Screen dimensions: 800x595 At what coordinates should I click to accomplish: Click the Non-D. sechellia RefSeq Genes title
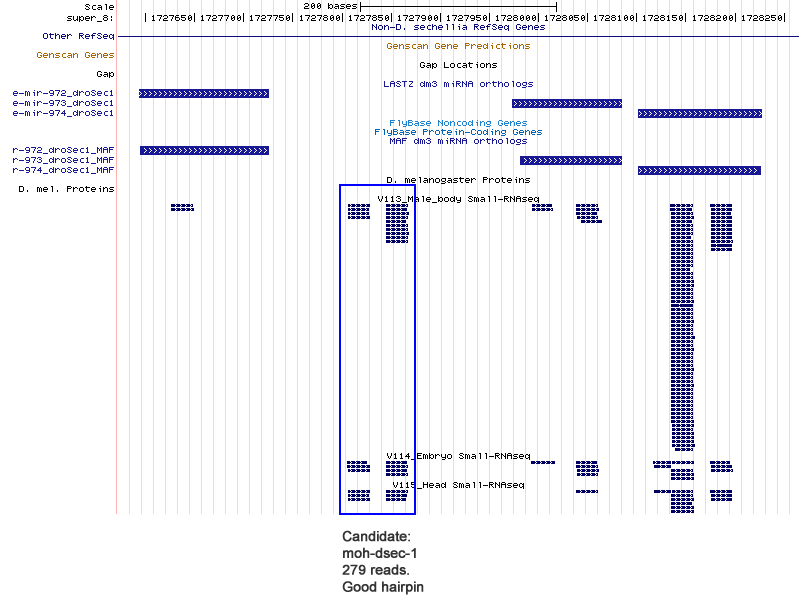pyautogui.click(x=458, y=27)
